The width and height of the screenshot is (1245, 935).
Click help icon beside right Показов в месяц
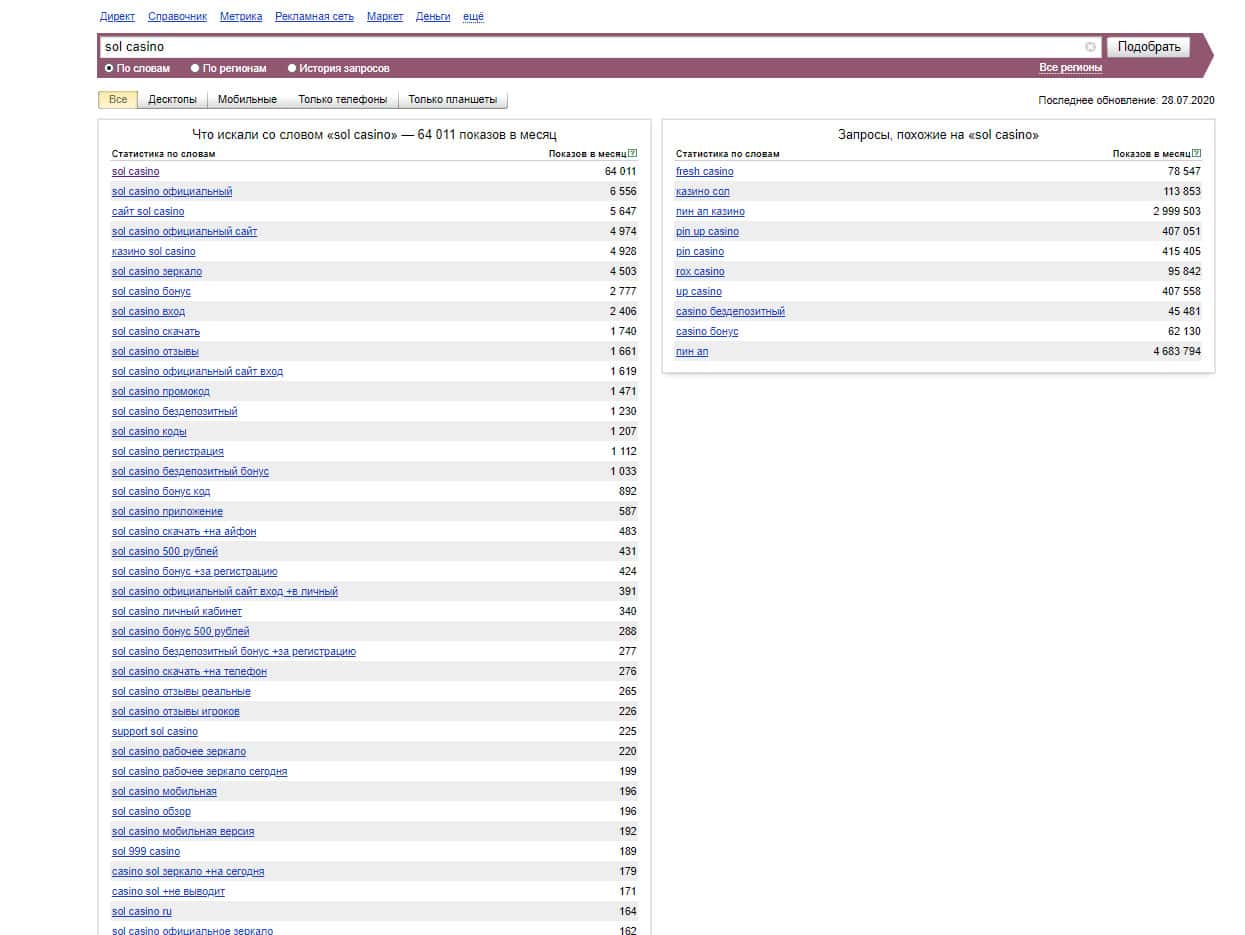[x=1197, y=154]
